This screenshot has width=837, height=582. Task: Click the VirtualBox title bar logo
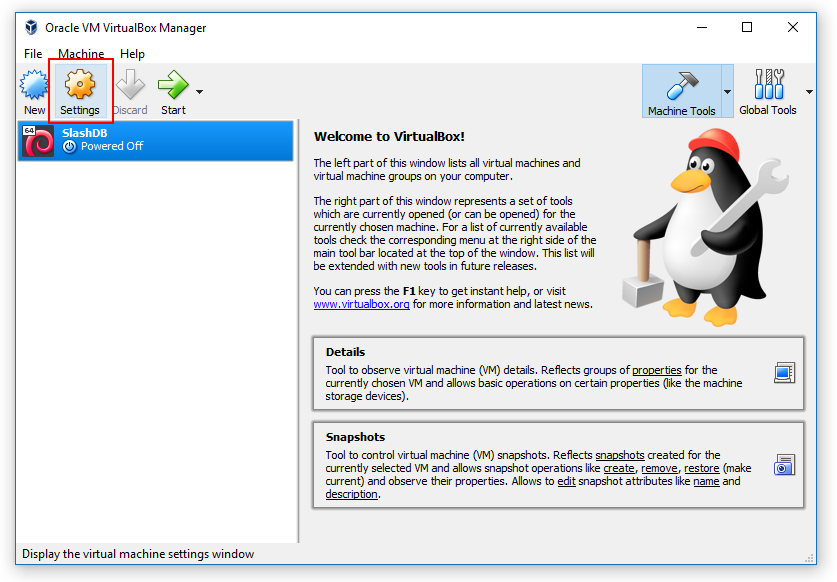coord(31,27)
